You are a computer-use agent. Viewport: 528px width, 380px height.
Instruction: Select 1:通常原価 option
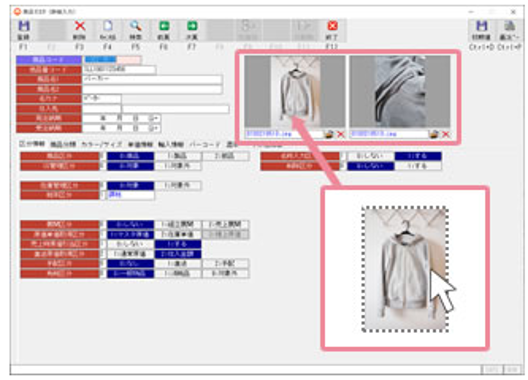pyautogui.click(x=131, y=254)
